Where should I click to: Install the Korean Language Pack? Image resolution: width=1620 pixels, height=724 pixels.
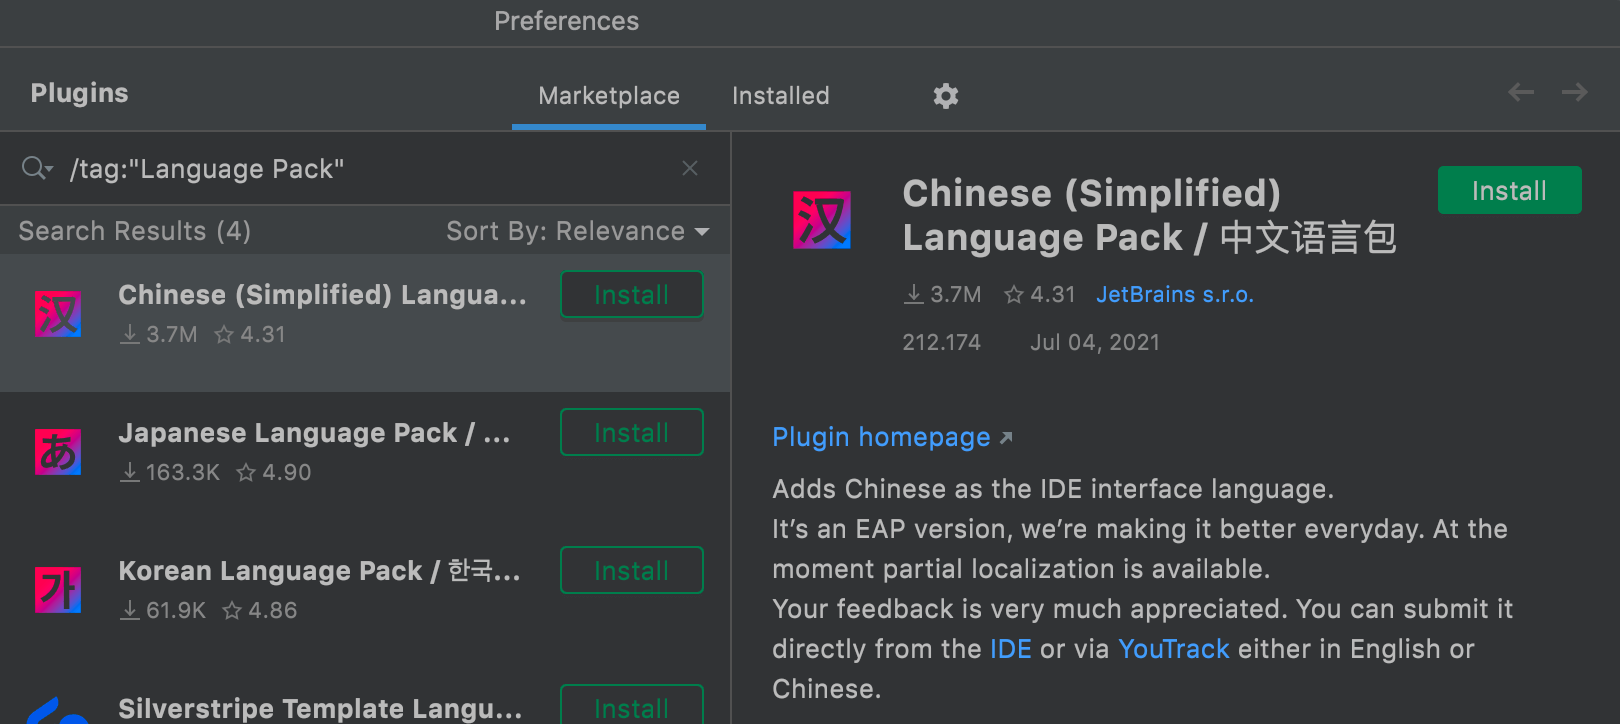632,571
